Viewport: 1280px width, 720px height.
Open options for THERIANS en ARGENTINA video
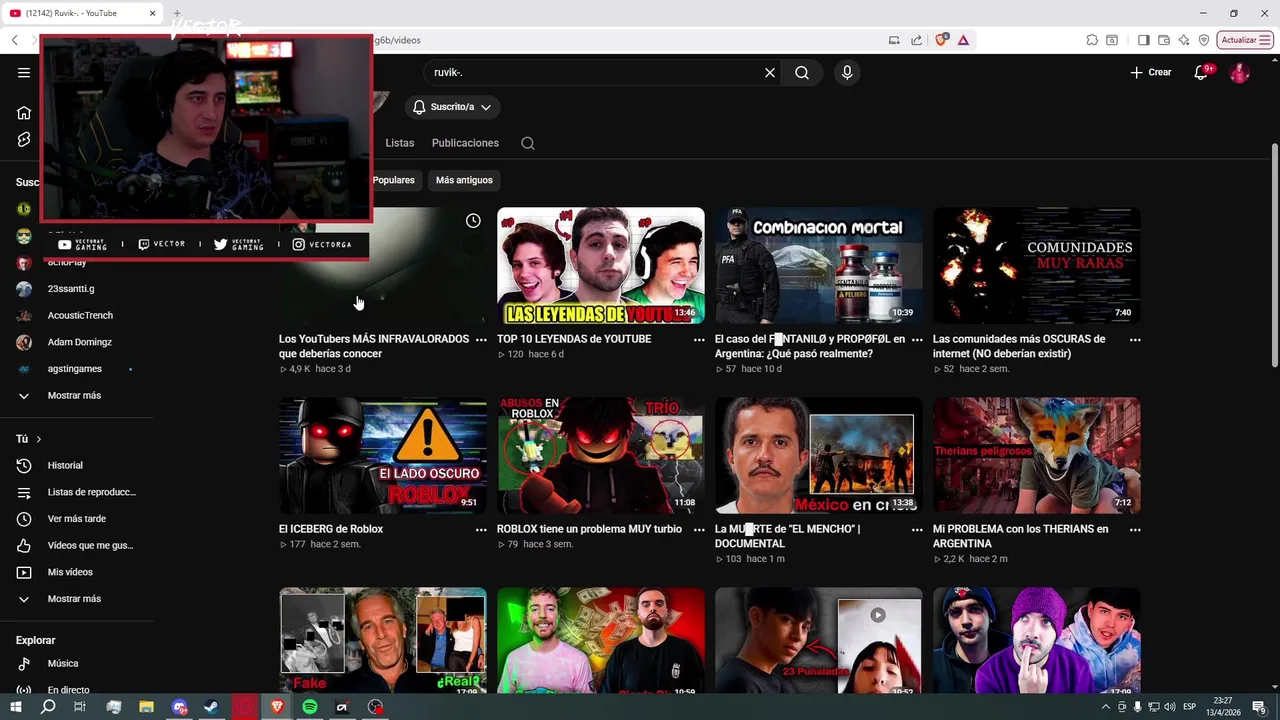(1135, 530)
